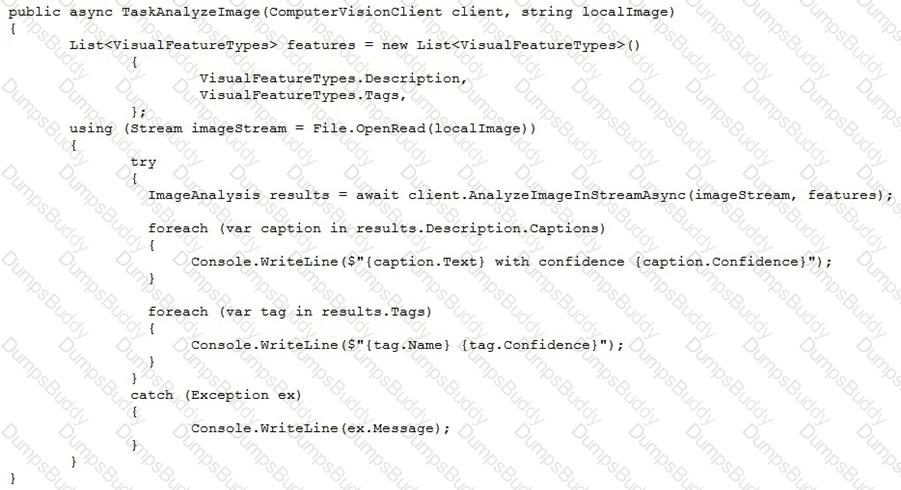Click the try keyword
Viewport: 901px width, 490px height.
143,163
